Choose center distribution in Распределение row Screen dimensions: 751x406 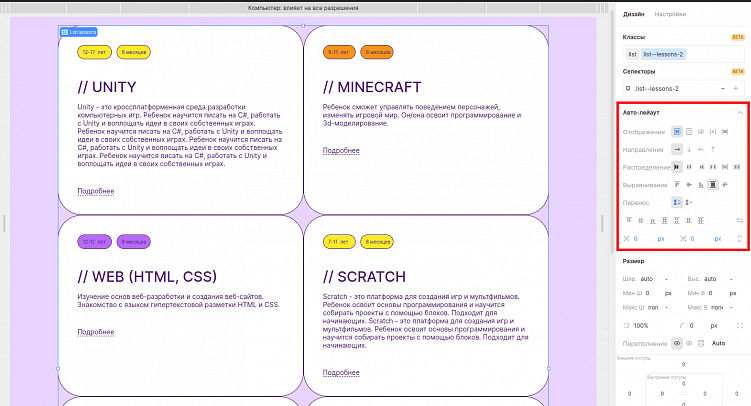pos(689,167)
